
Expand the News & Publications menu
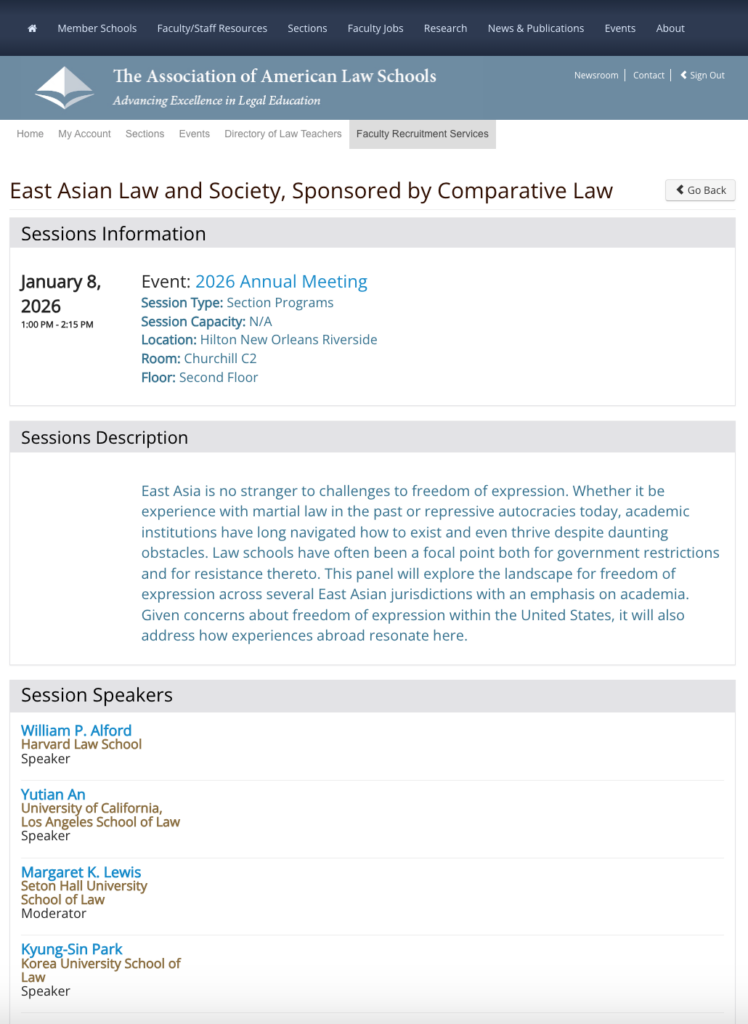[535, 28]
